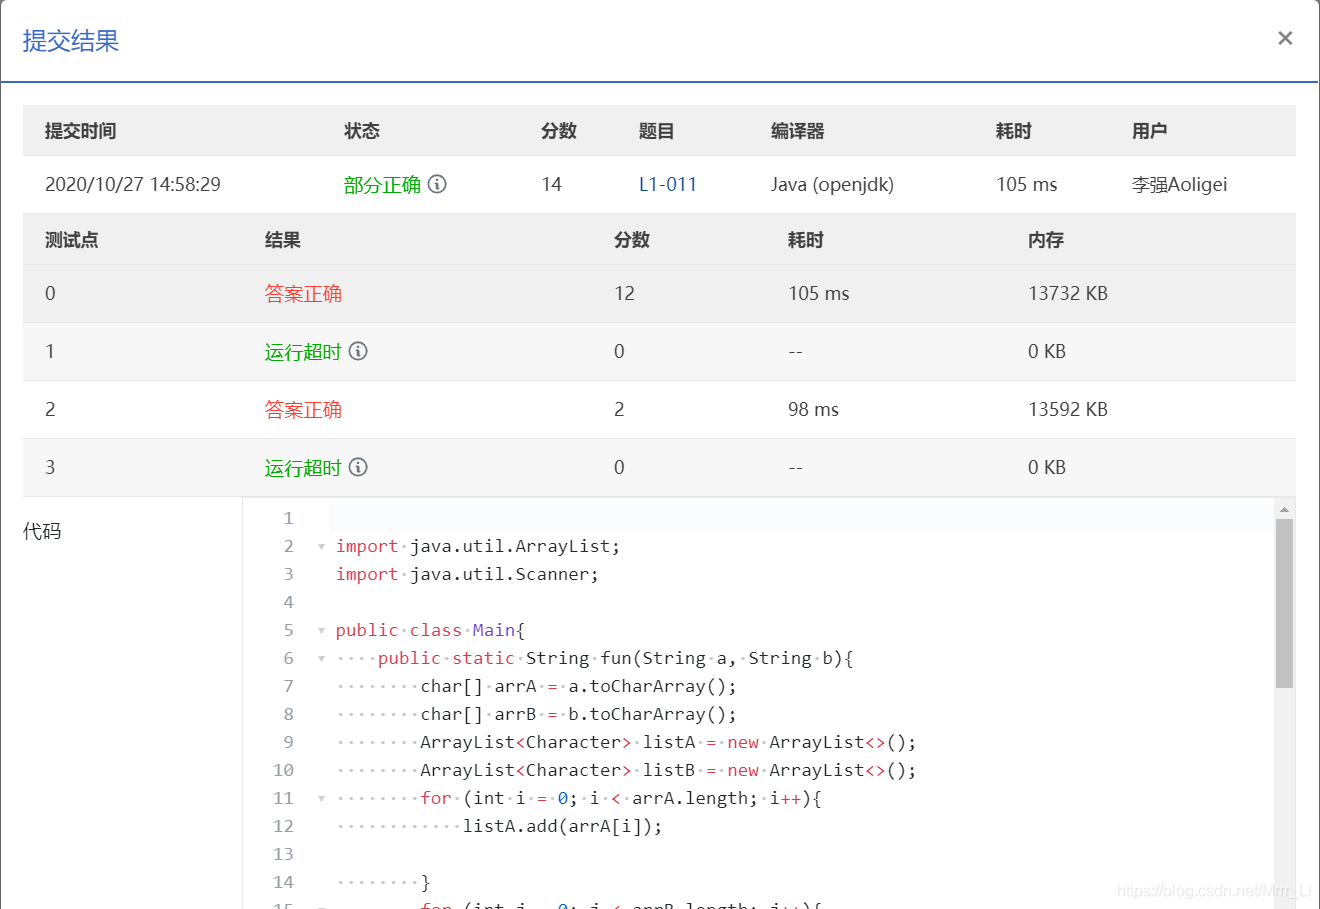Click 提交结果 dialog title

coord(71,41)
